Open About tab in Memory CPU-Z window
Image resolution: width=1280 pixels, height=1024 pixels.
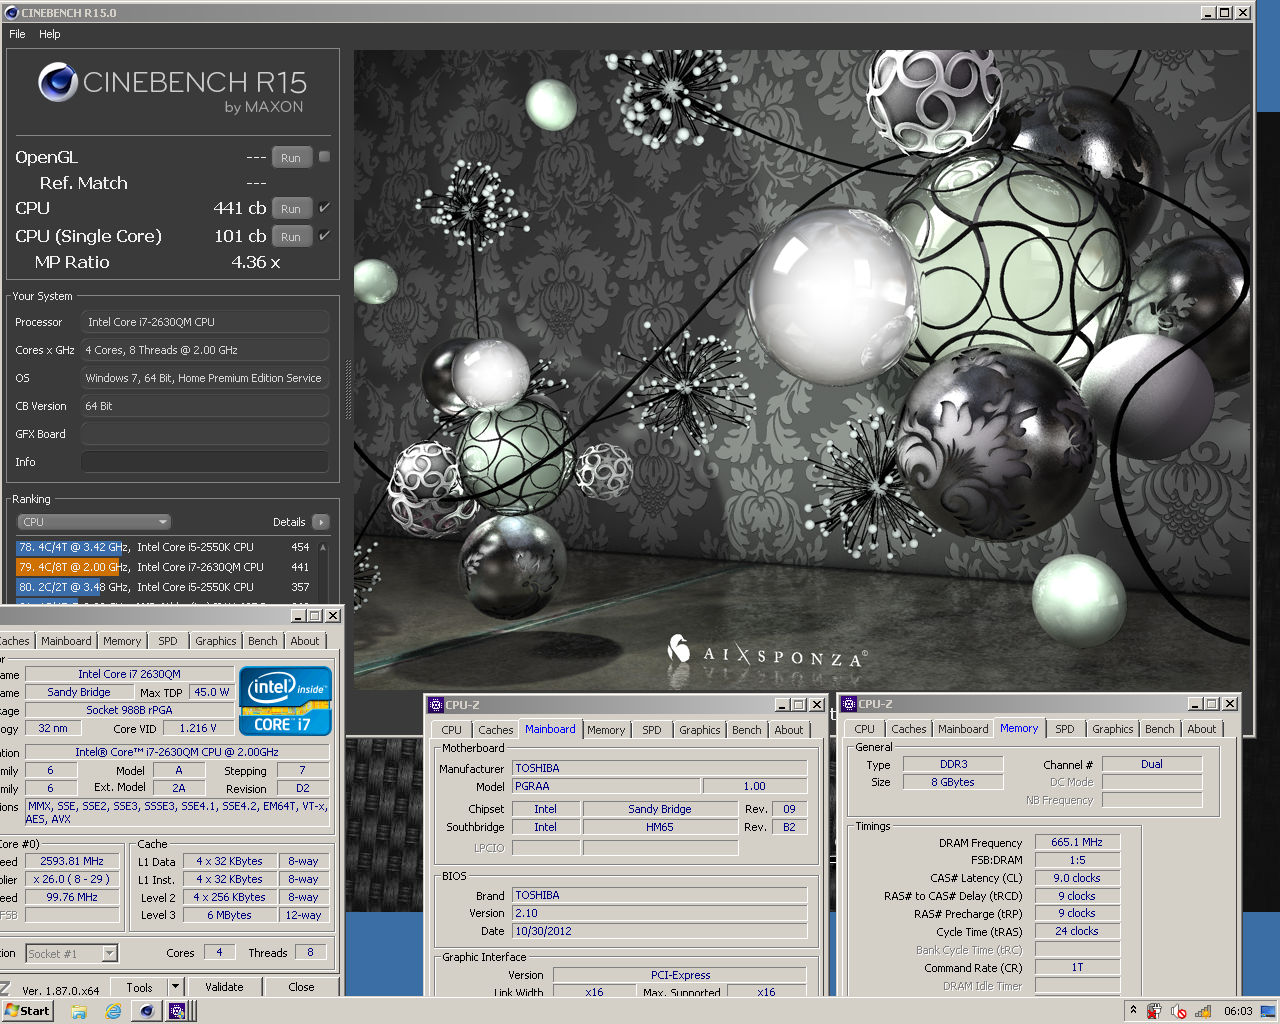pos(1202,729)
